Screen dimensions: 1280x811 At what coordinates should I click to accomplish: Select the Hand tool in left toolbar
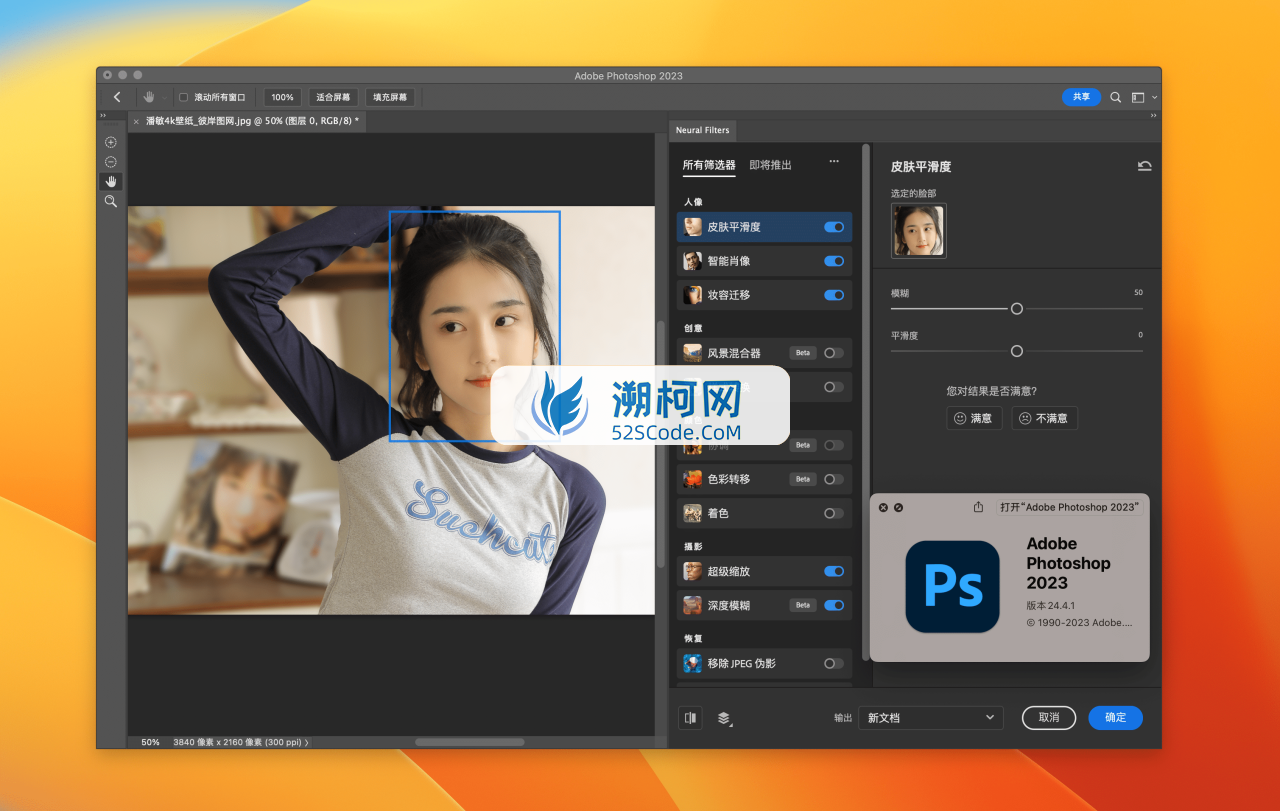(111, 181)
